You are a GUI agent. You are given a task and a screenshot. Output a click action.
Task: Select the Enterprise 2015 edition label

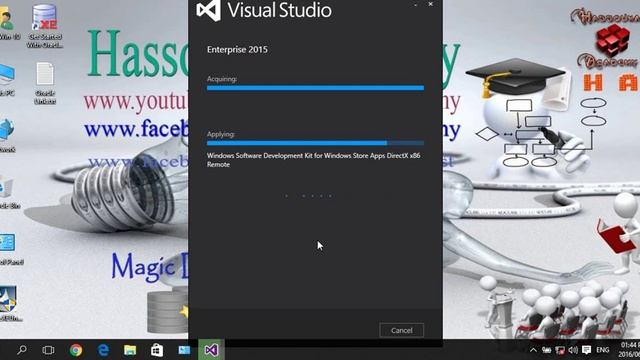pos(237,50)
